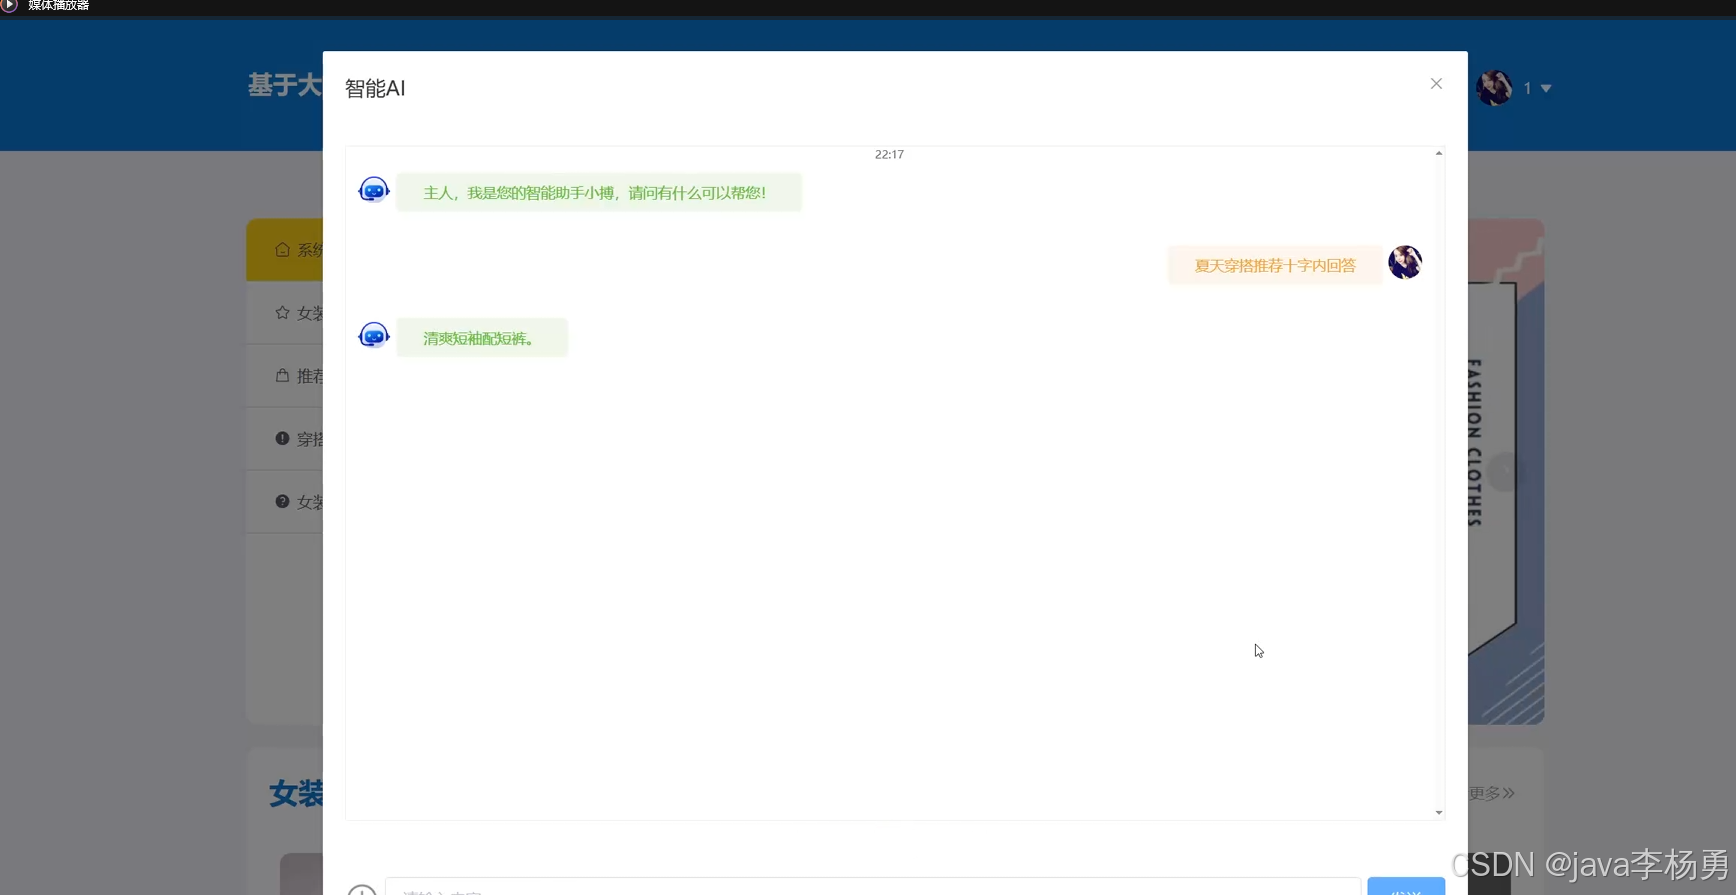Click the site title starting with 基于大

point(285,85)
